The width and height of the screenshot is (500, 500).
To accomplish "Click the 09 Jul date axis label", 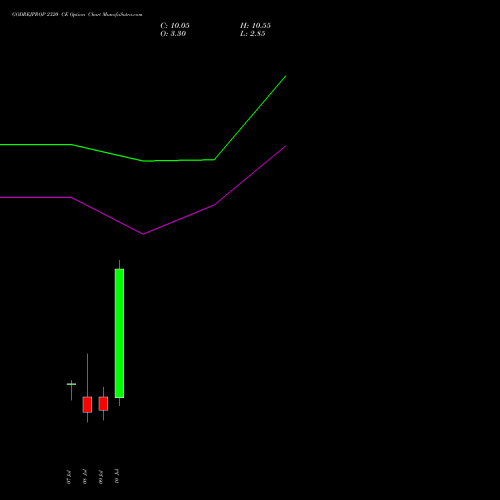I will [101, 477].
